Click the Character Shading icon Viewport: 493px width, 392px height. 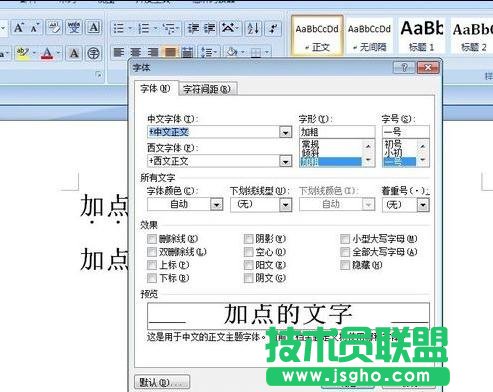point(74,53)
